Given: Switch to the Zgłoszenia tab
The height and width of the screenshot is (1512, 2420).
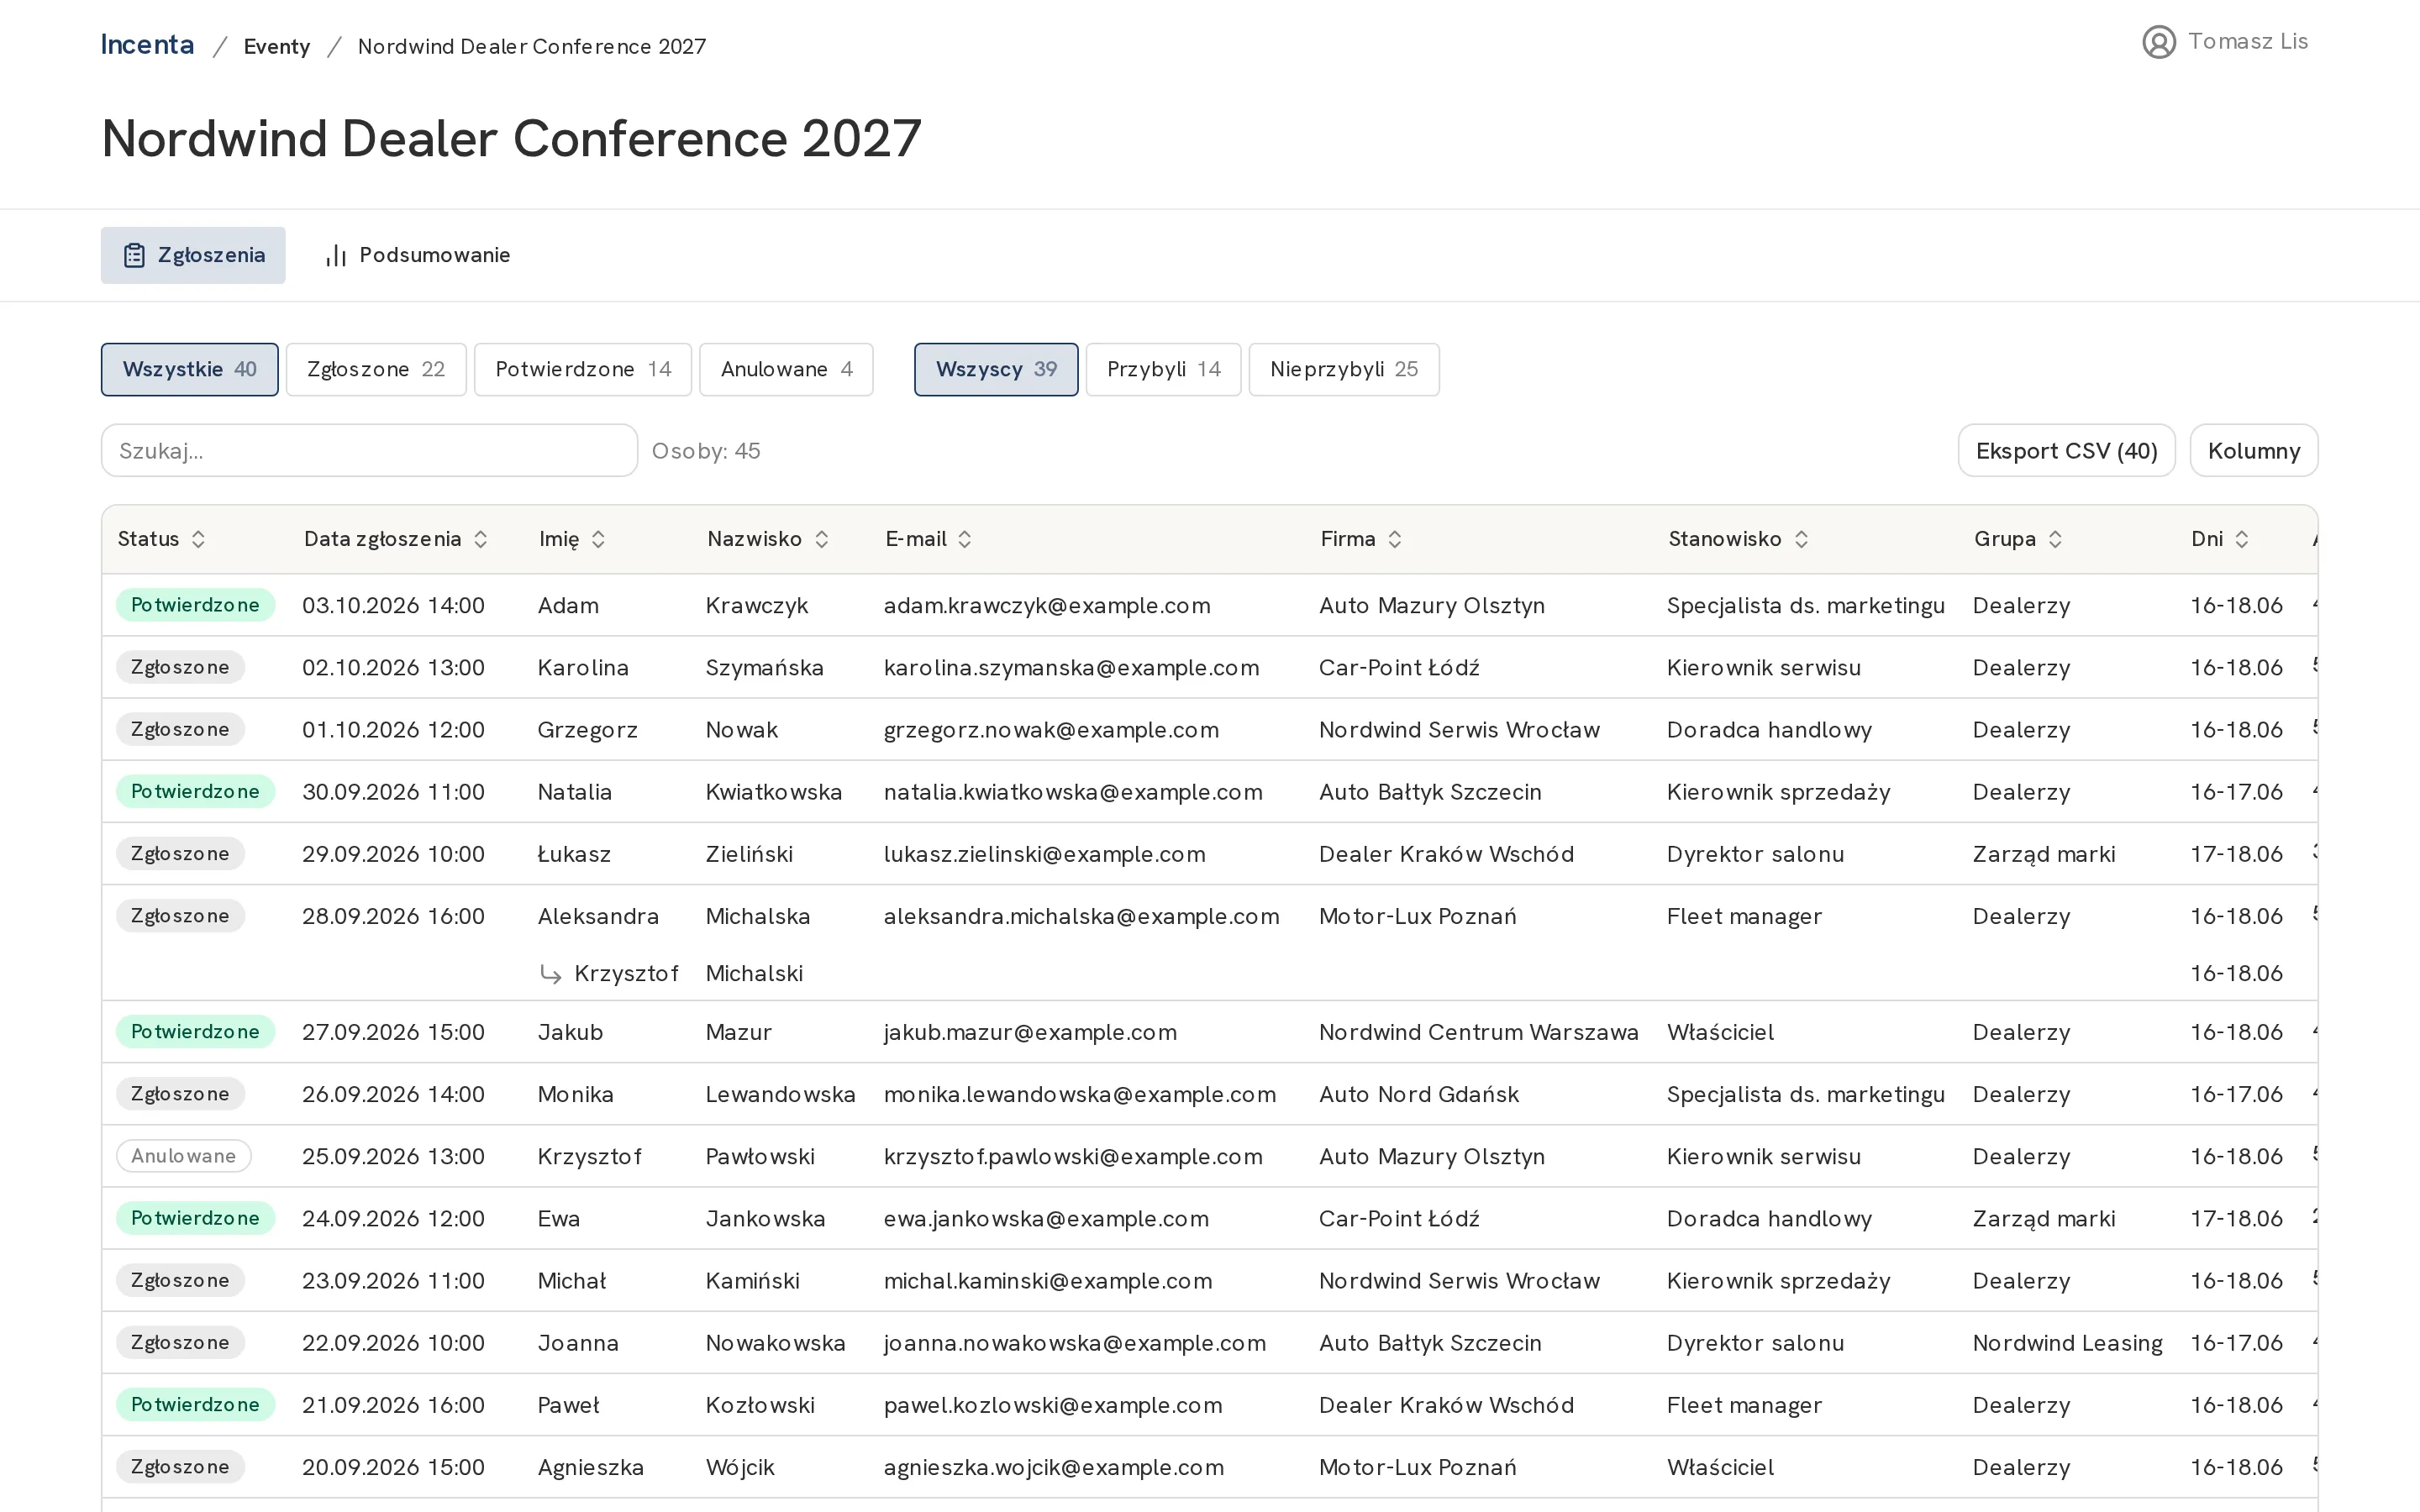Looking at the screenshot, I should 193,255.
